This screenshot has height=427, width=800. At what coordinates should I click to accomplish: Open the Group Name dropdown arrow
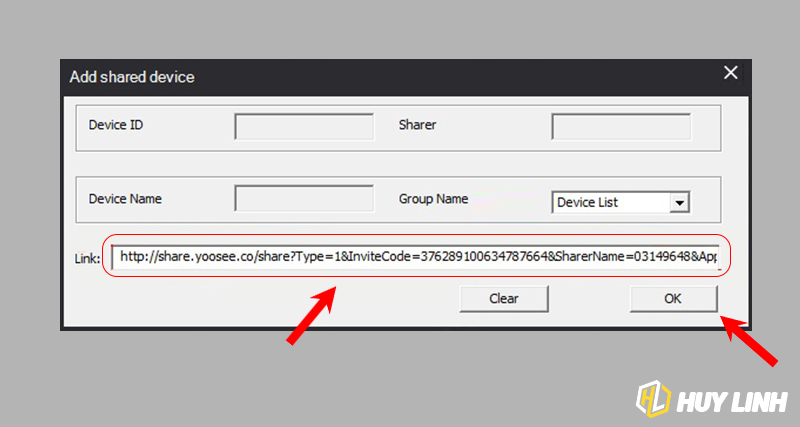pyautogui.click(x=680, y=203)
